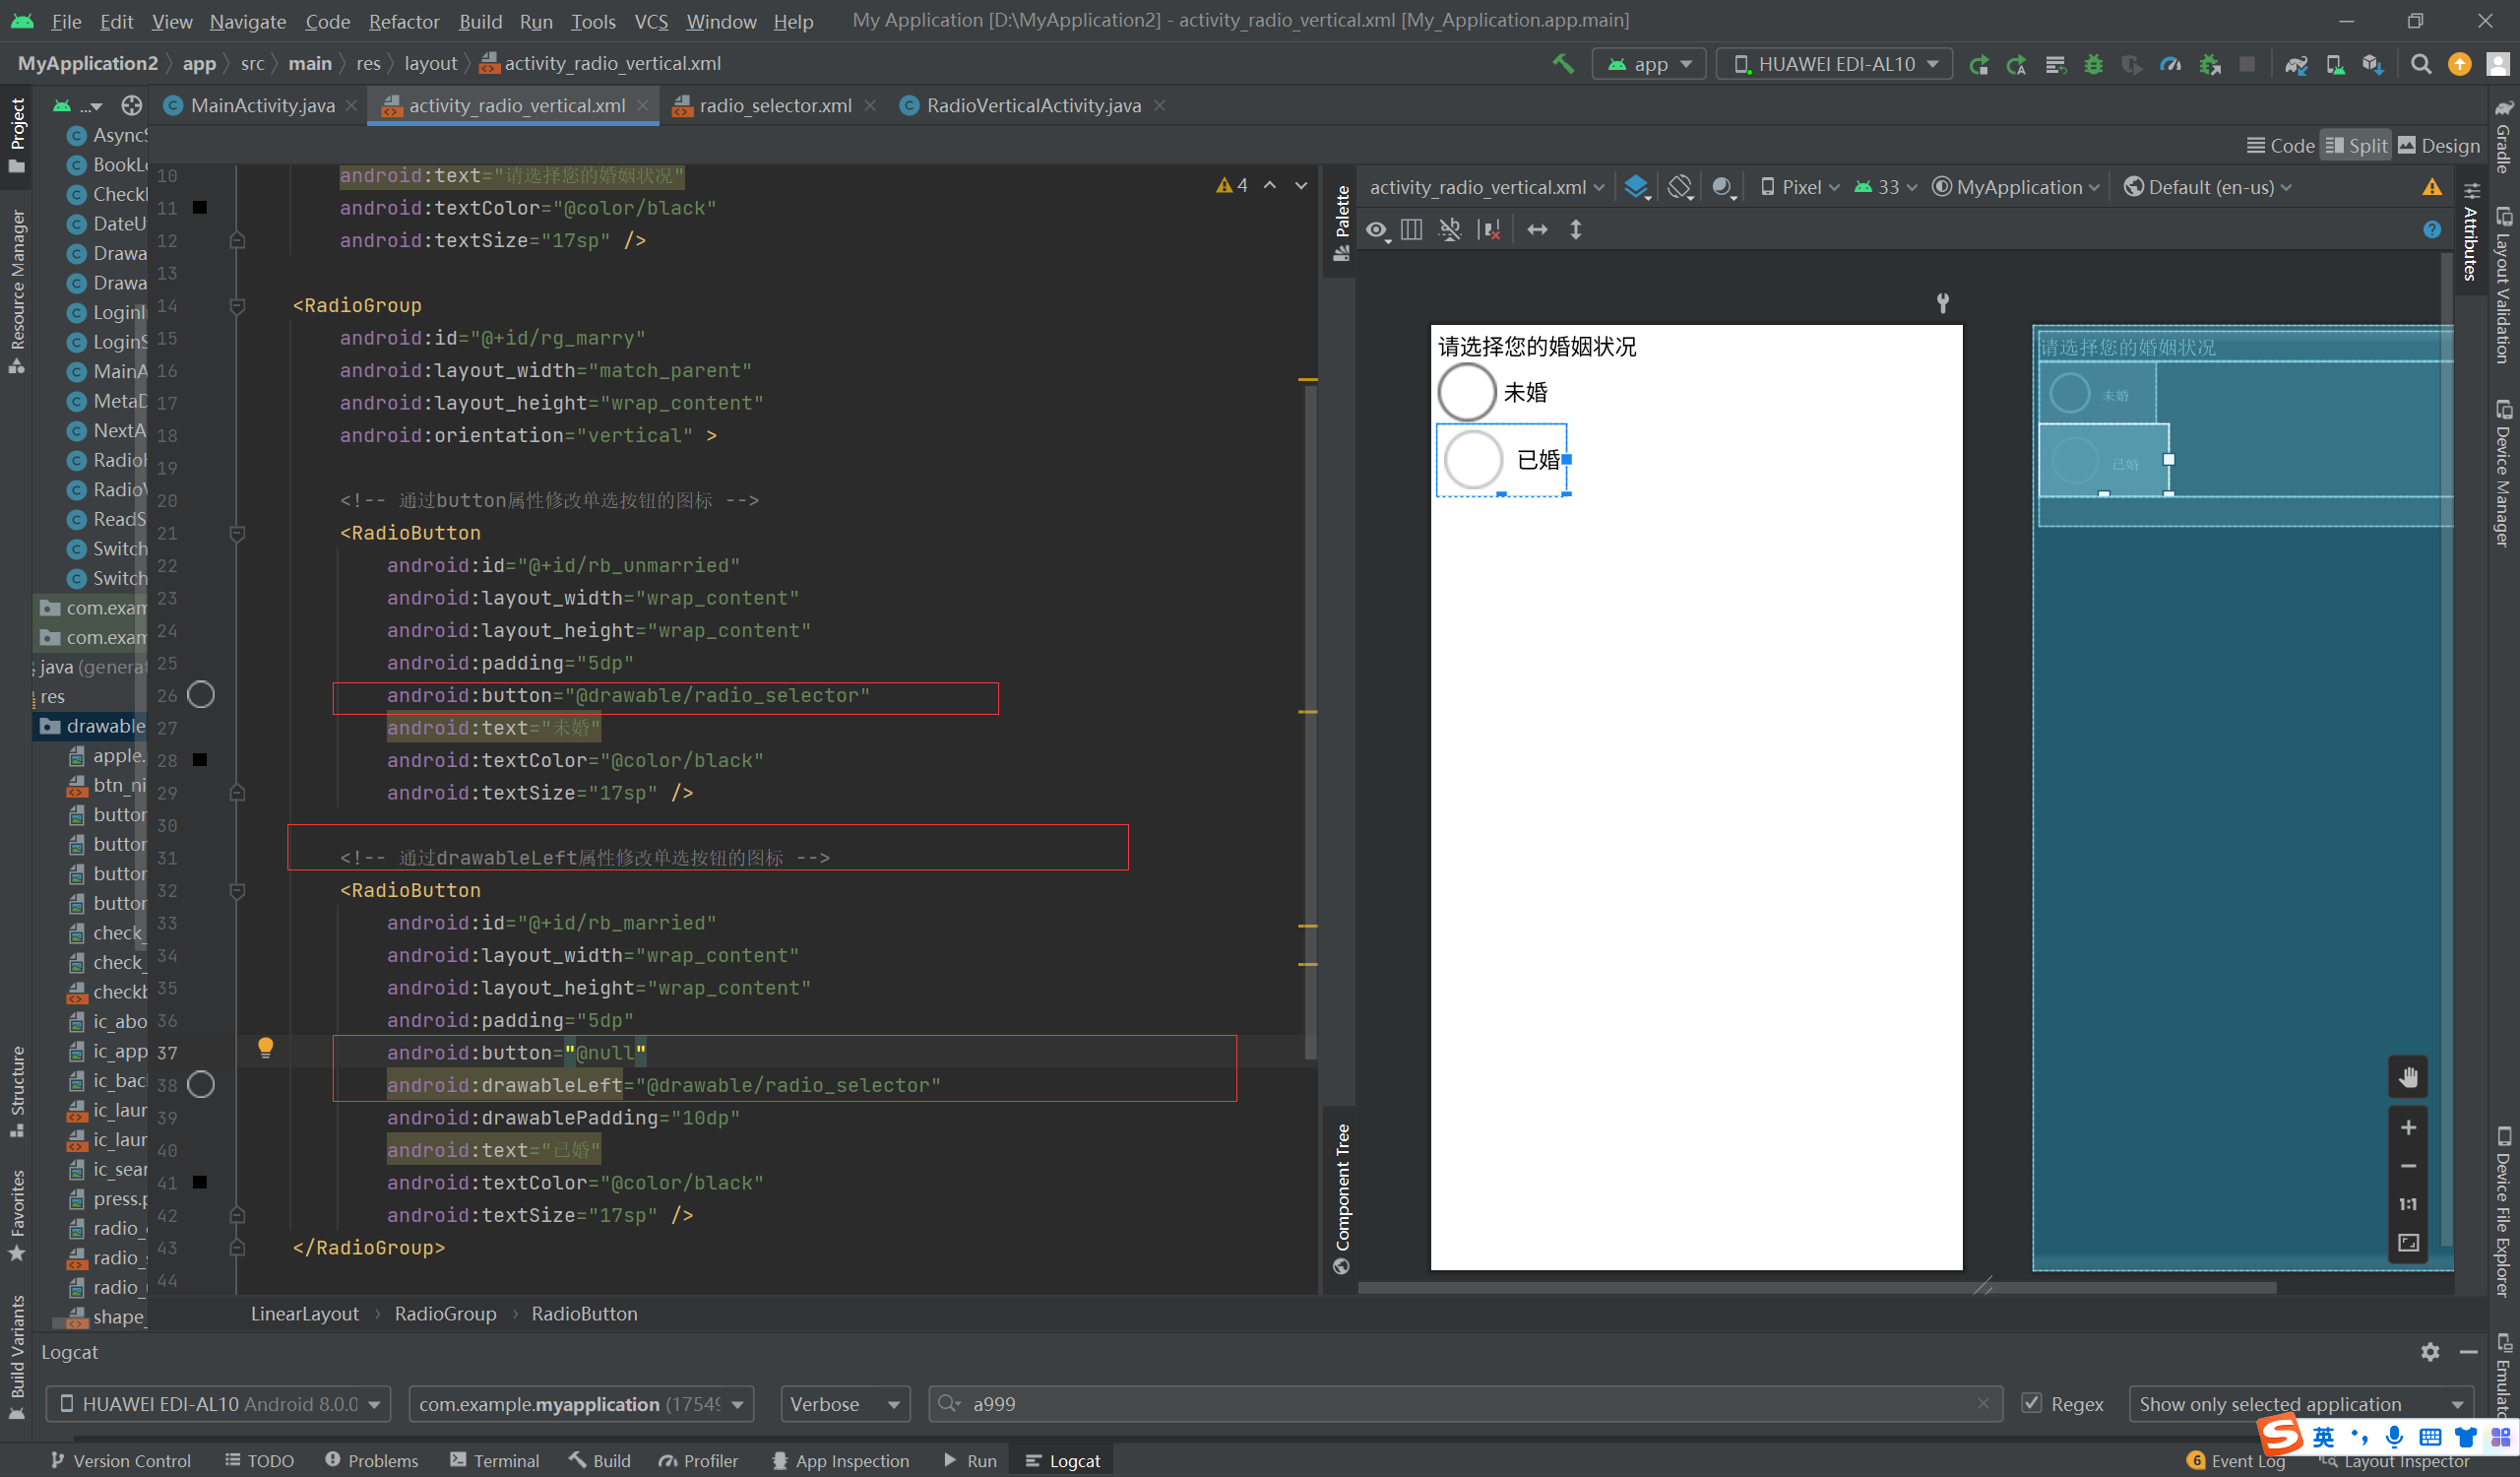Screen dimensions: 2520x1477
Task: Click the design orientation rotate icon
Action: [x=1680, y=187]
